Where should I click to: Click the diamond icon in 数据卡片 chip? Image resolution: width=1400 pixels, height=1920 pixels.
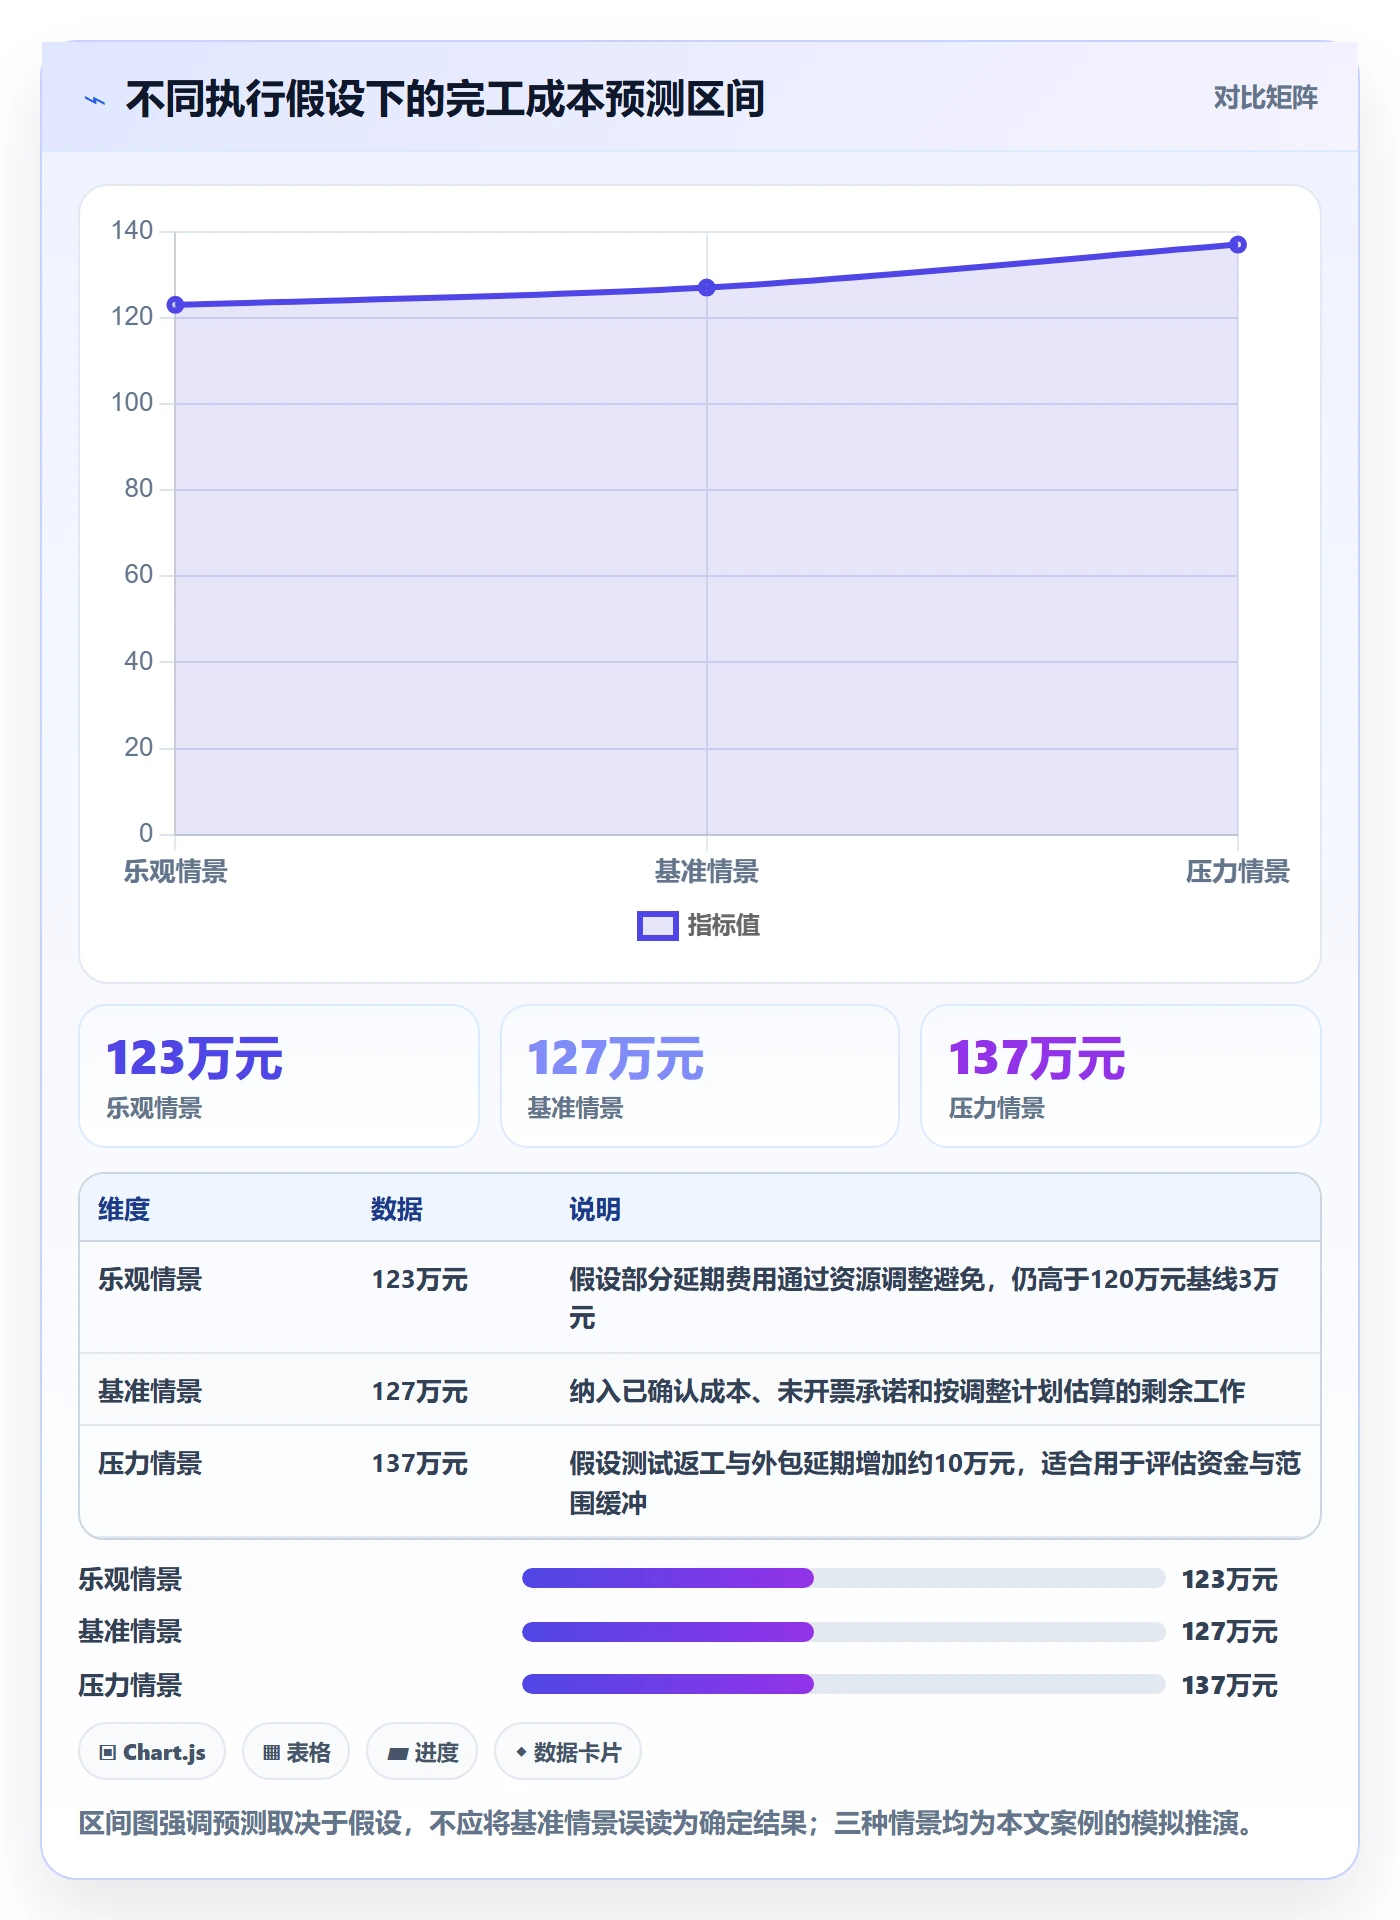pyautogui.click(x=521, y=1751)
